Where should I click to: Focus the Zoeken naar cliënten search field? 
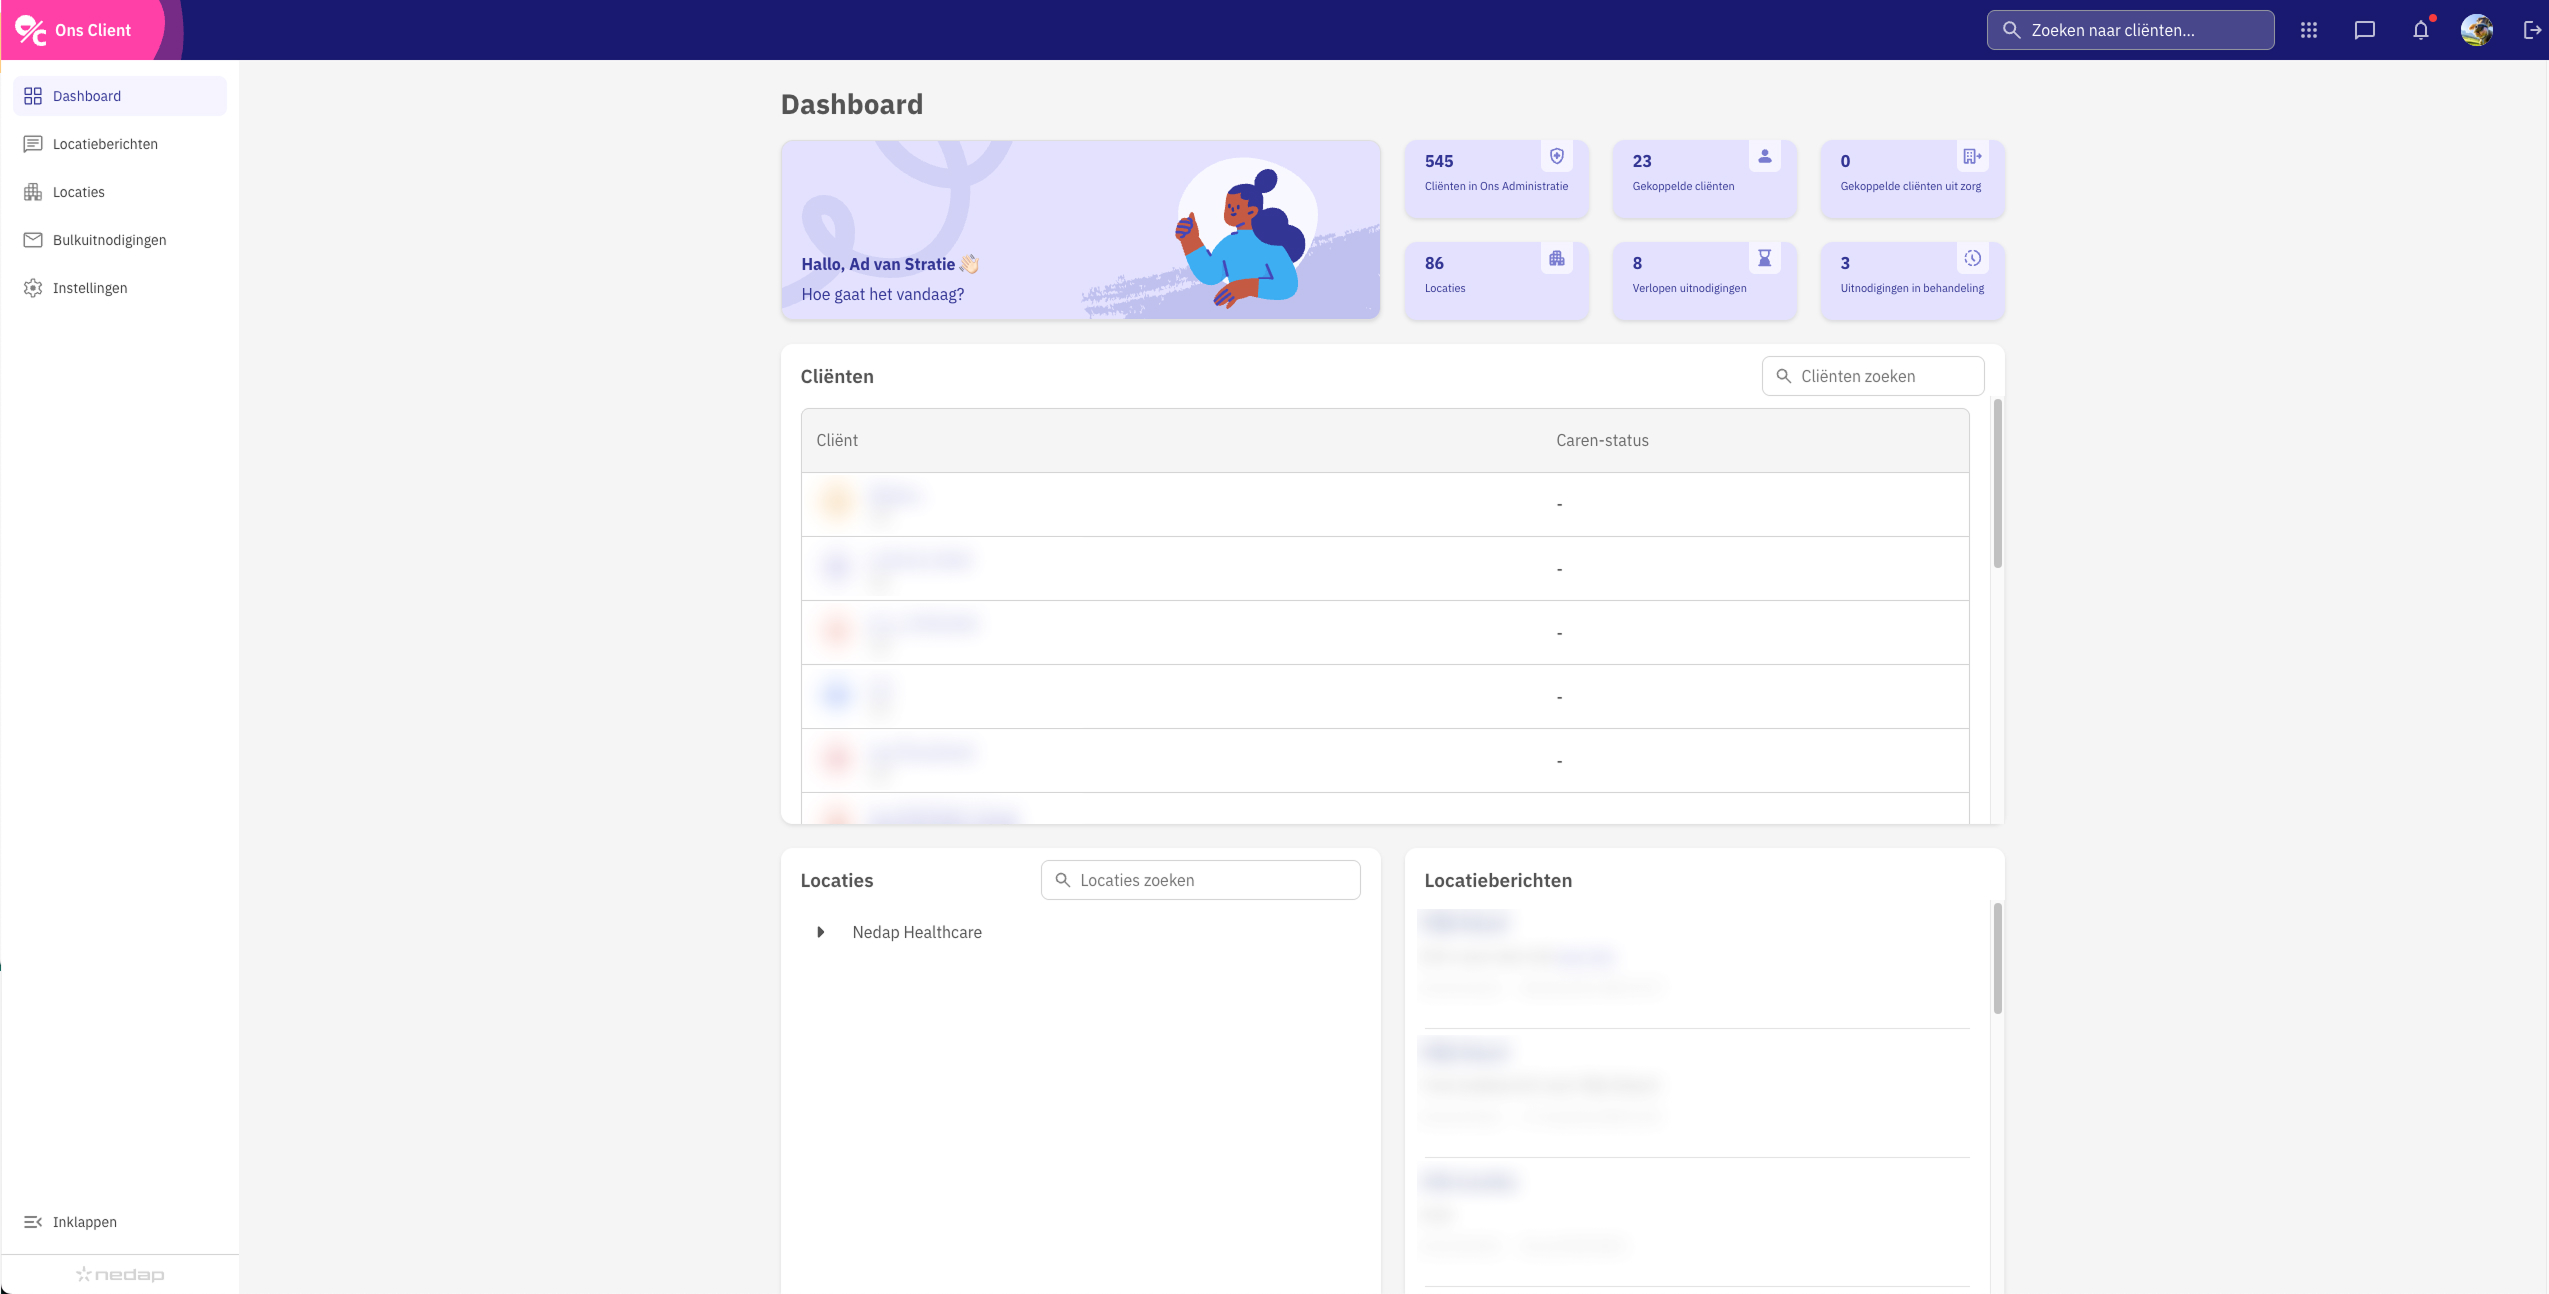pyautogui.click(x=2130, y=30)
